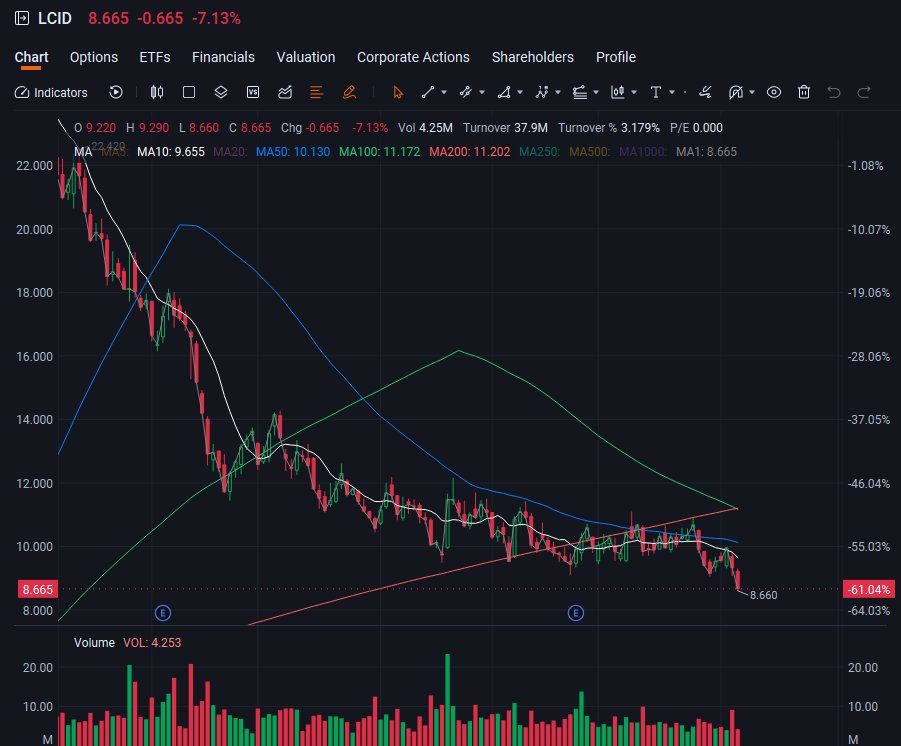The image size is (901, 746).
Task: Expand the magnet snap dropdown arrow
Action: [x=752, y=92]
